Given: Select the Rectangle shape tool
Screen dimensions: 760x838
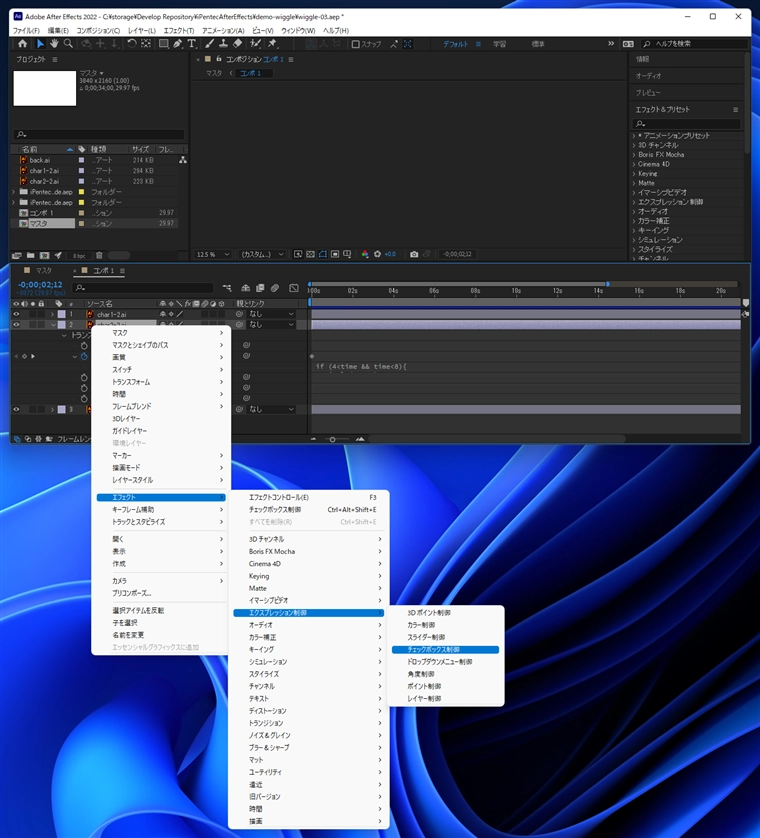Looking at the screenshot, I should point(164,44).
